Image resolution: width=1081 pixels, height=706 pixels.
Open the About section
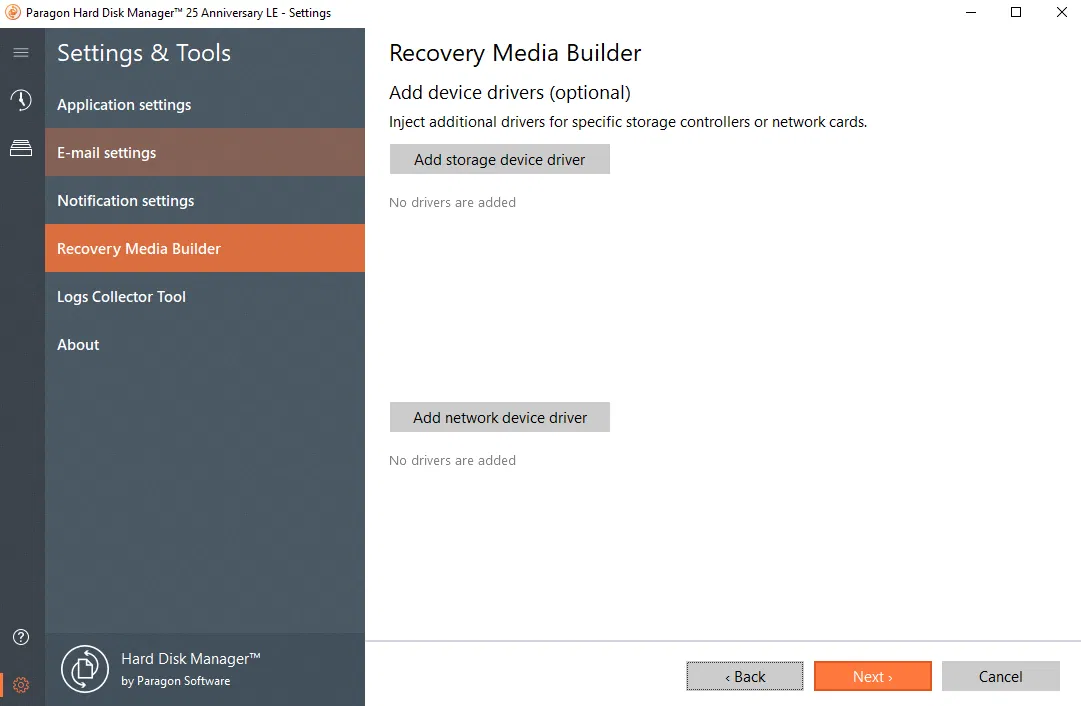[x=205, y=344]
